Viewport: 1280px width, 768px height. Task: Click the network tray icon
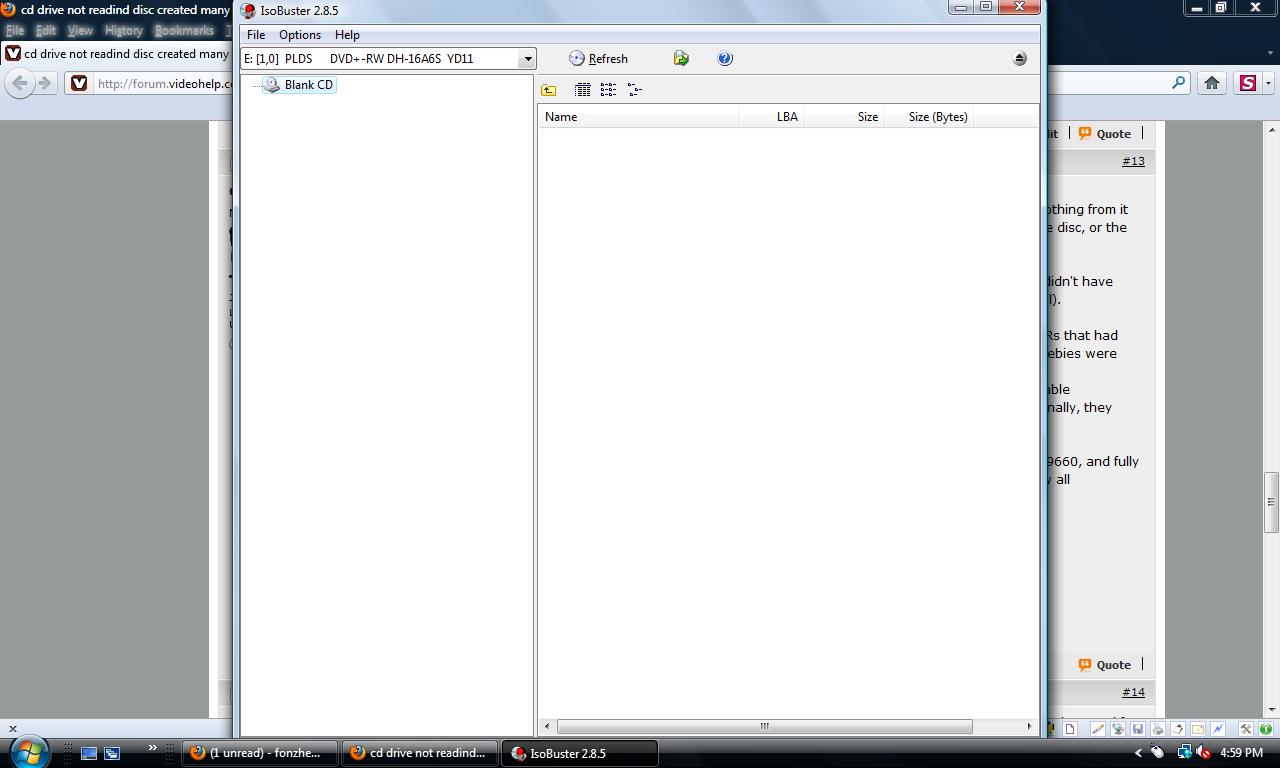(1184, 753)
